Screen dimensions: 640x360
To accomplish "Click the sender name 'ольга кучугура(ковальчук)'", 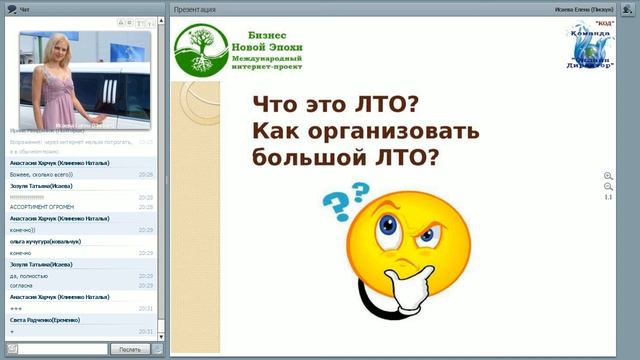I will [x=45, y=242].
